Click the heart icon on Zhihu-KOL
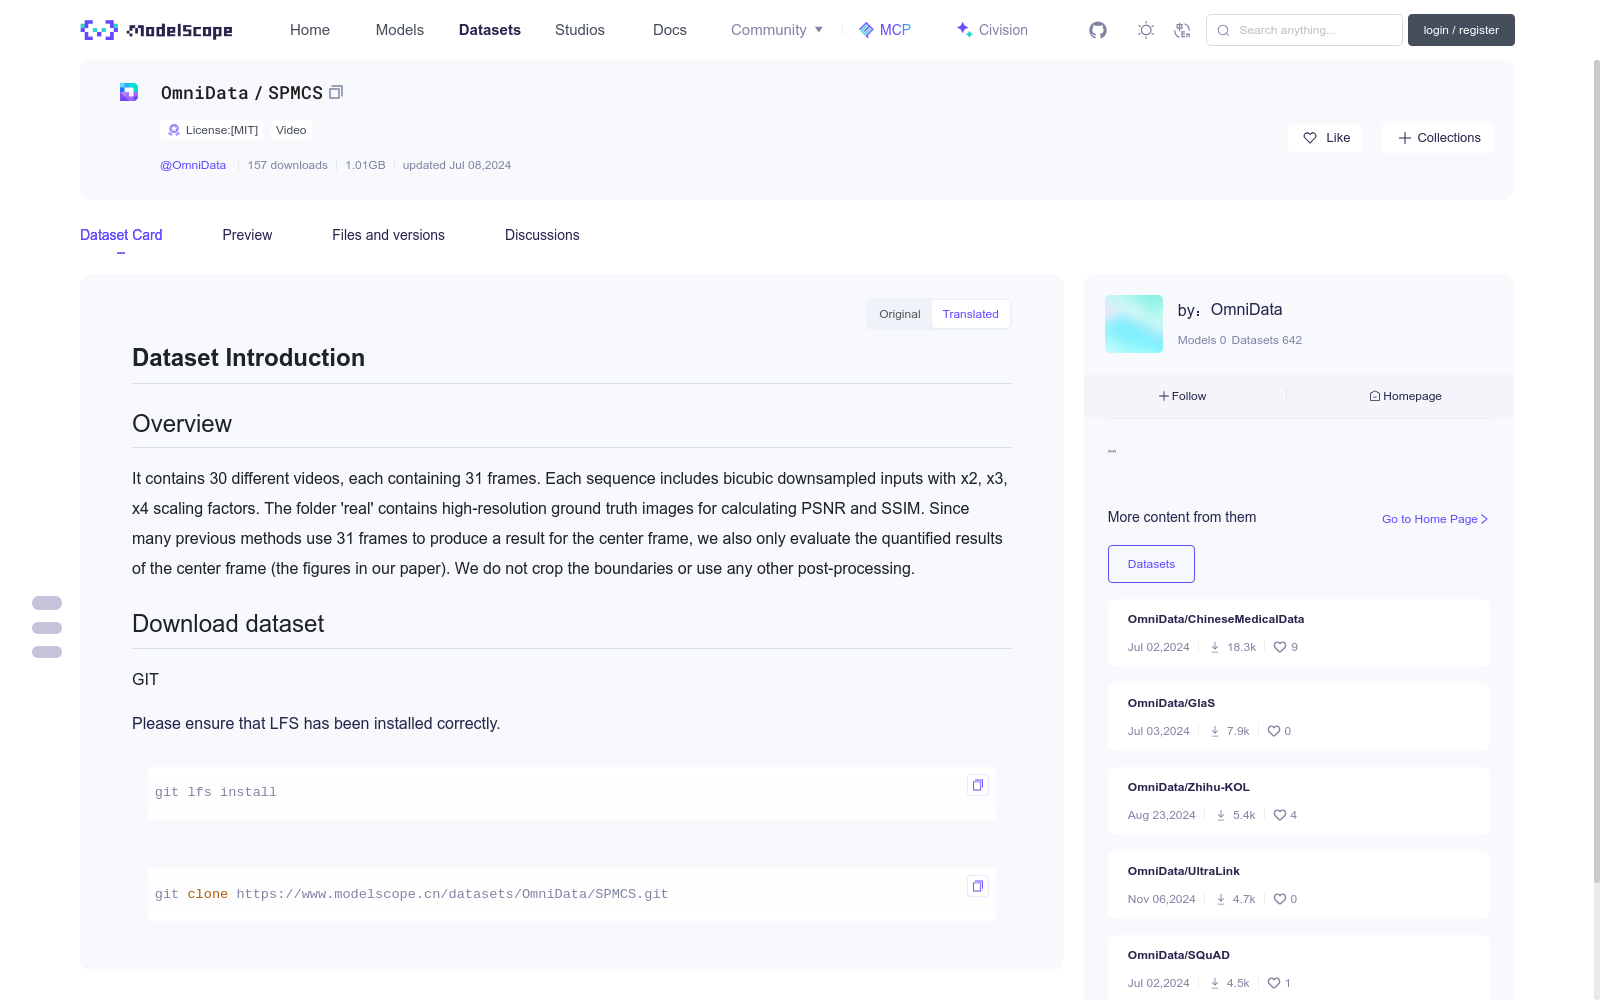 point(1280,815)
